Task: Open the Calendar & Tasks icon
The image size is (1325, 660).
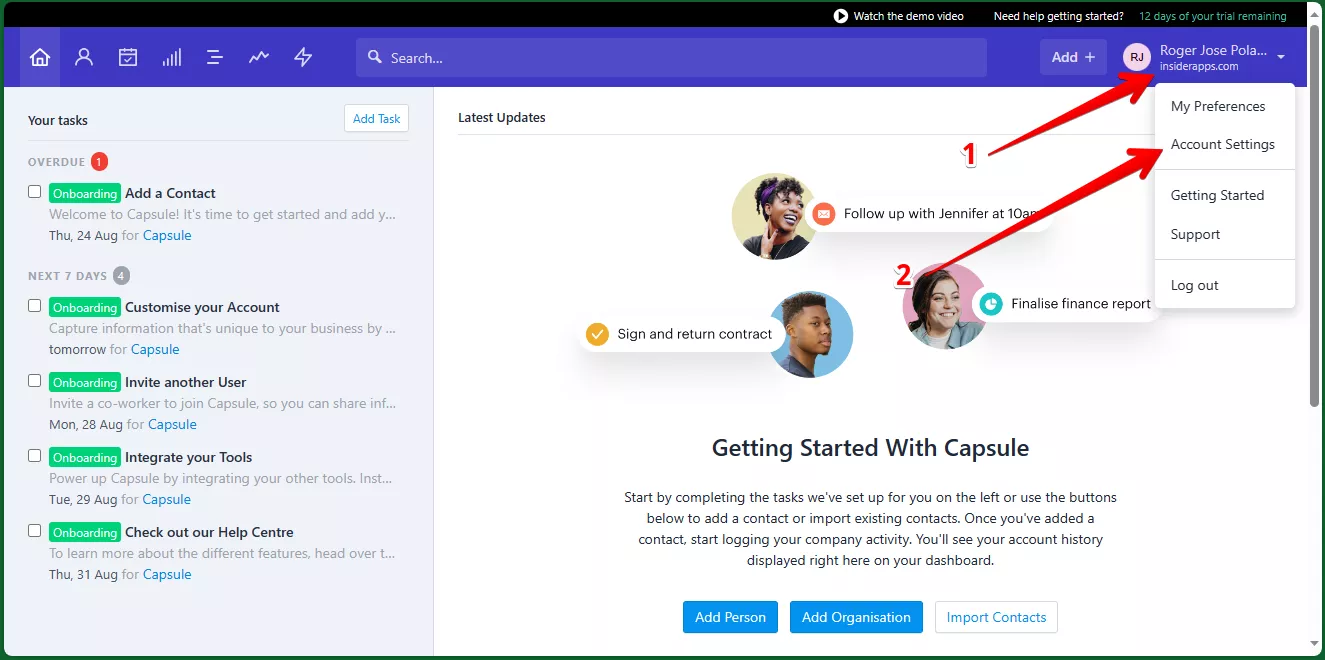Action: click(128, 57)
